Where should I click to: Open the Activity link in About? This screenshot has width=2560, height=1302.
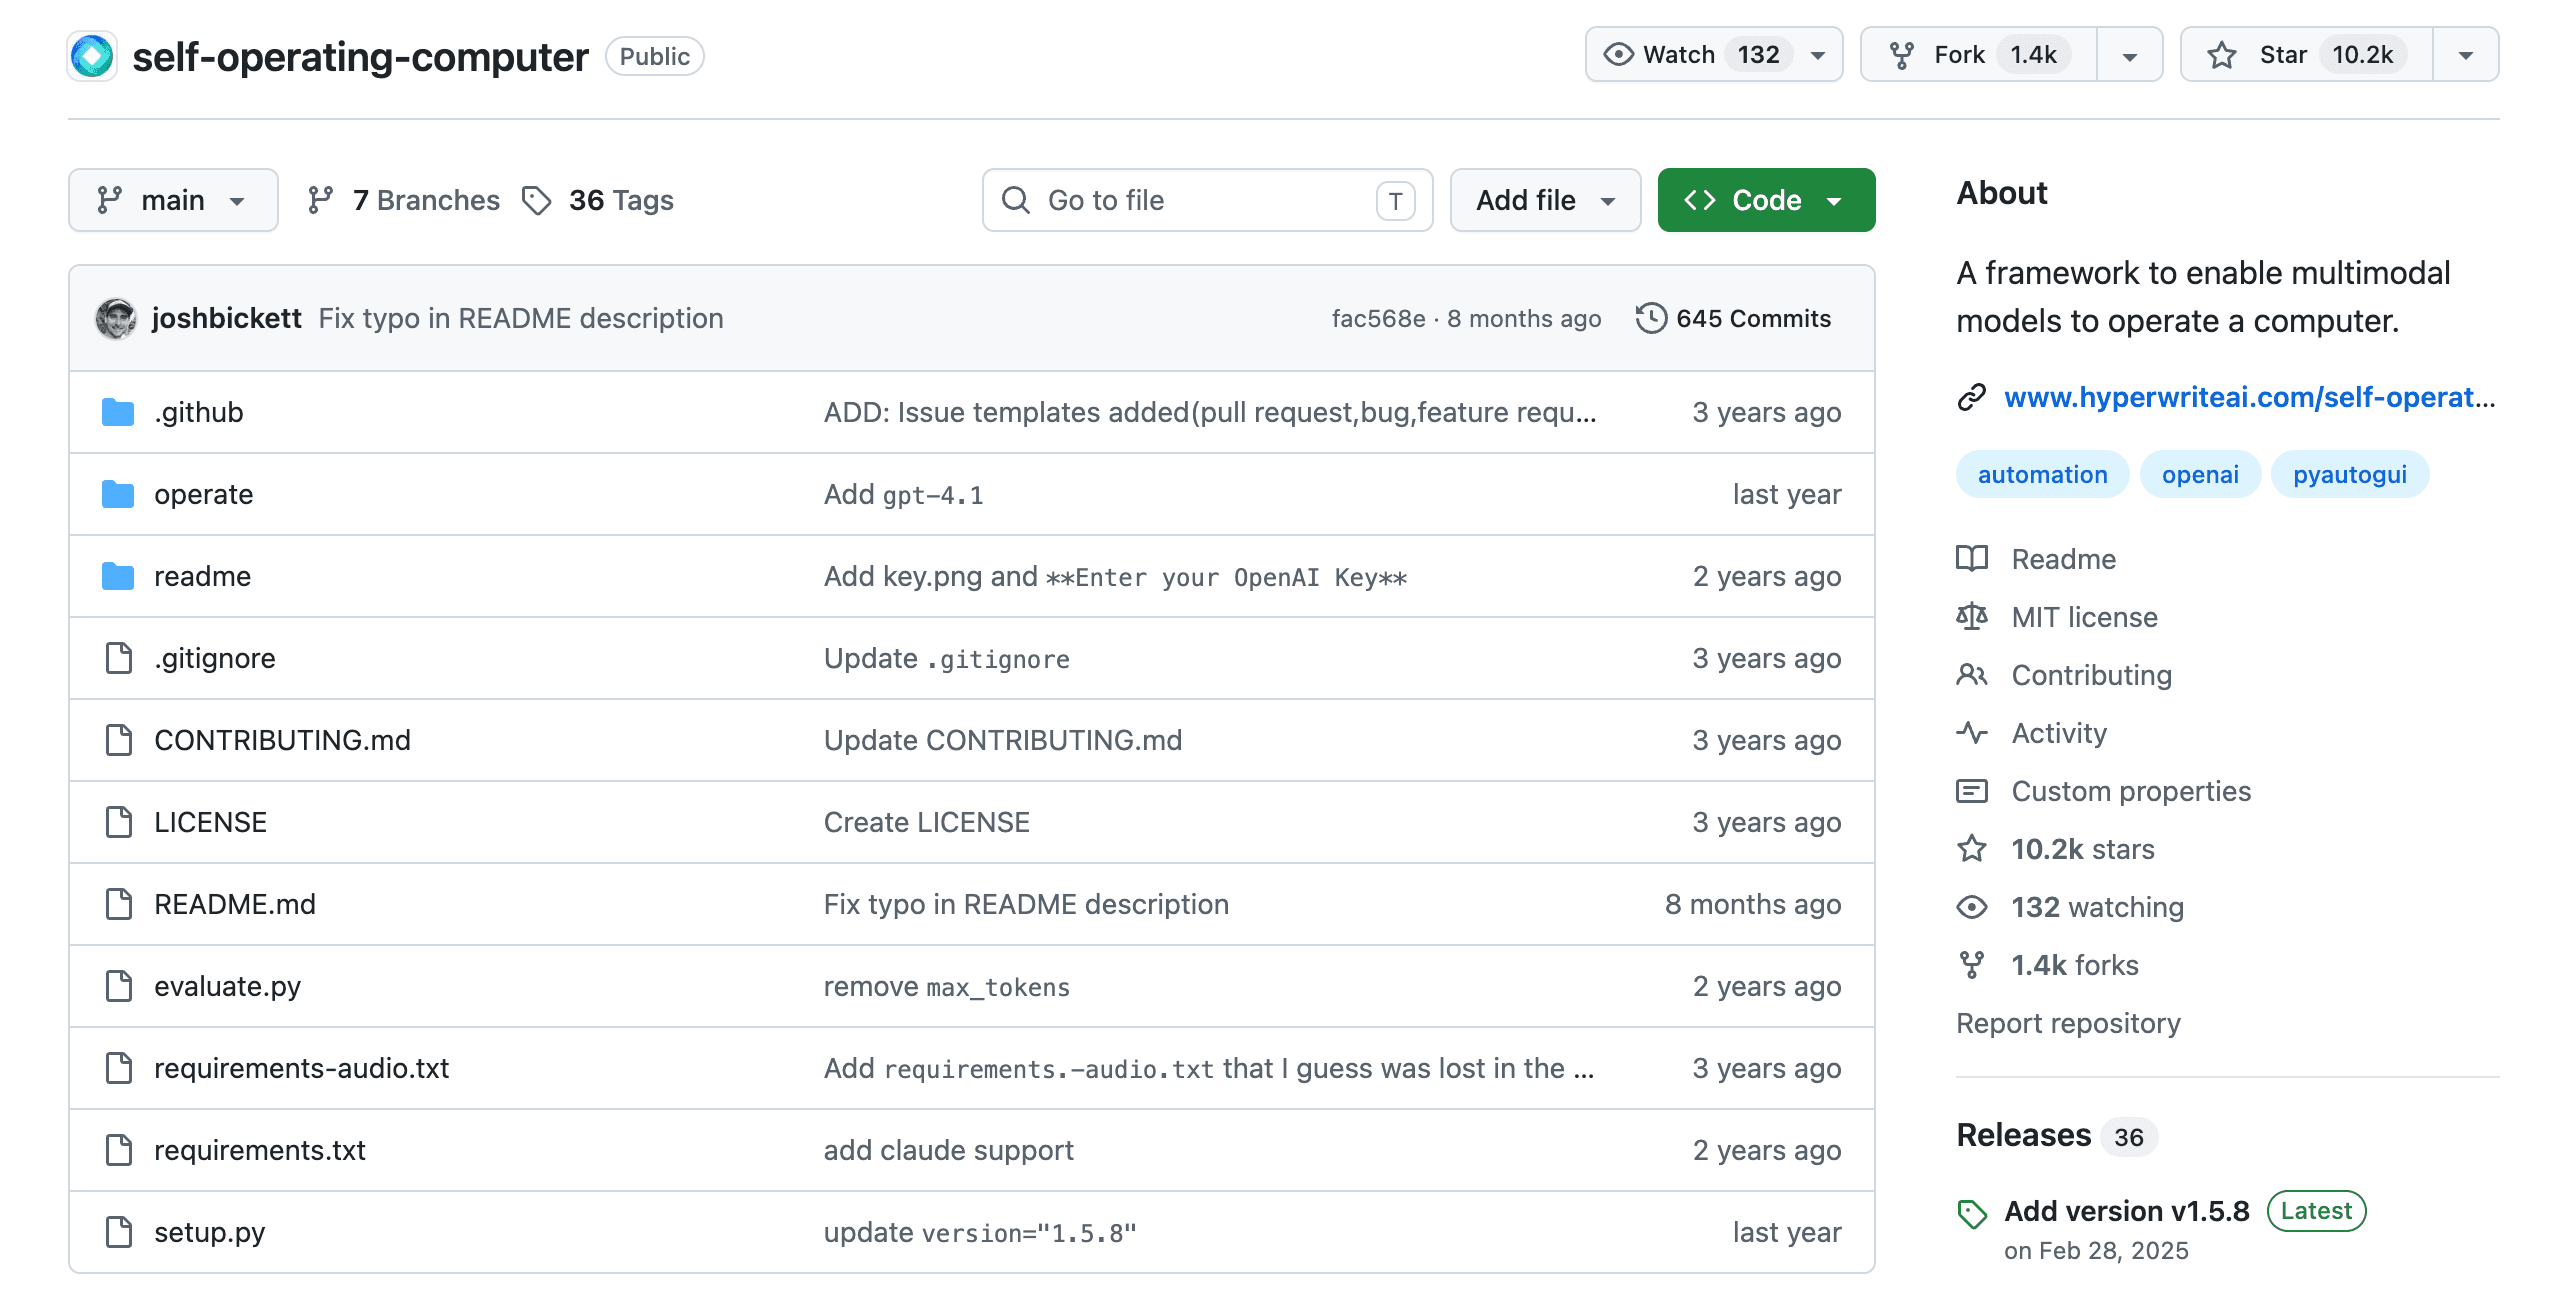click(x=2059, y=733)
